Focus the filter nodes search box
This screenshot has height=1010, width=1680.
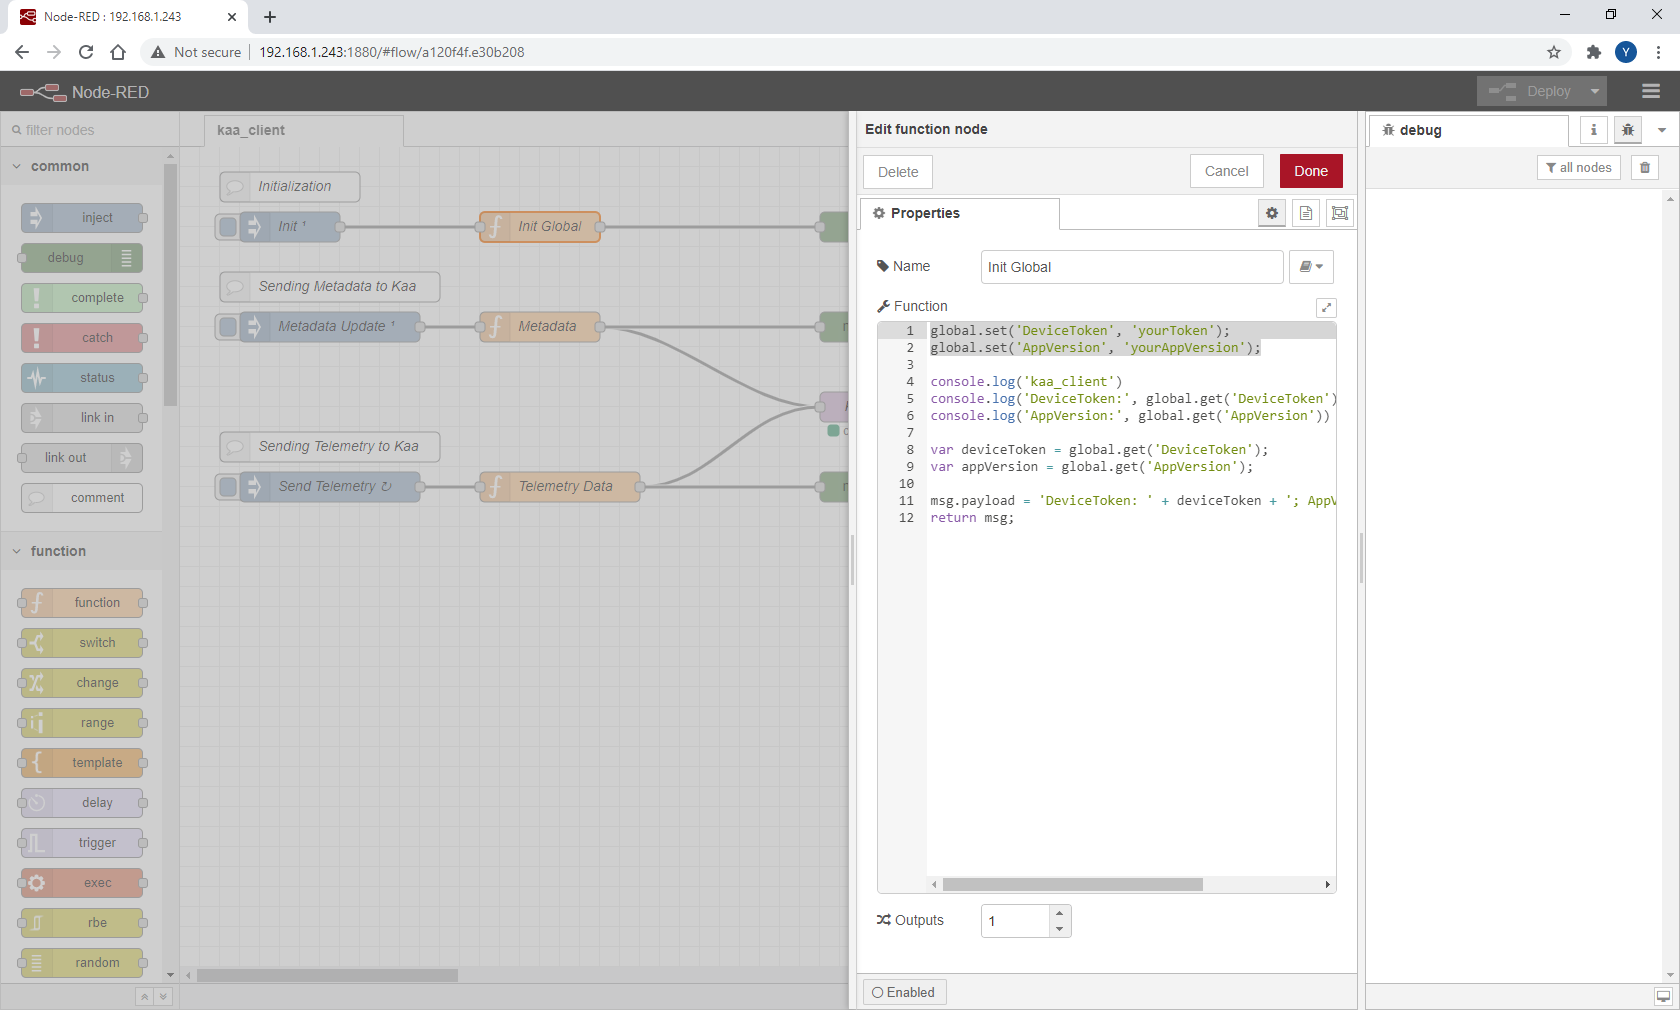point(90,130)
